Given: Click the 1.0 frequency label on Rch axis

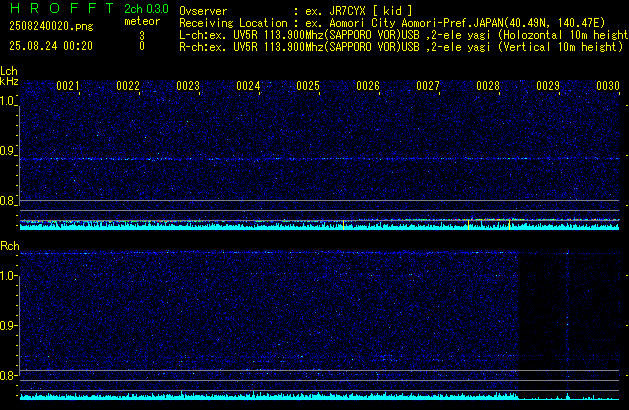Looking at the screenshot, I should (x=7, y=276).
